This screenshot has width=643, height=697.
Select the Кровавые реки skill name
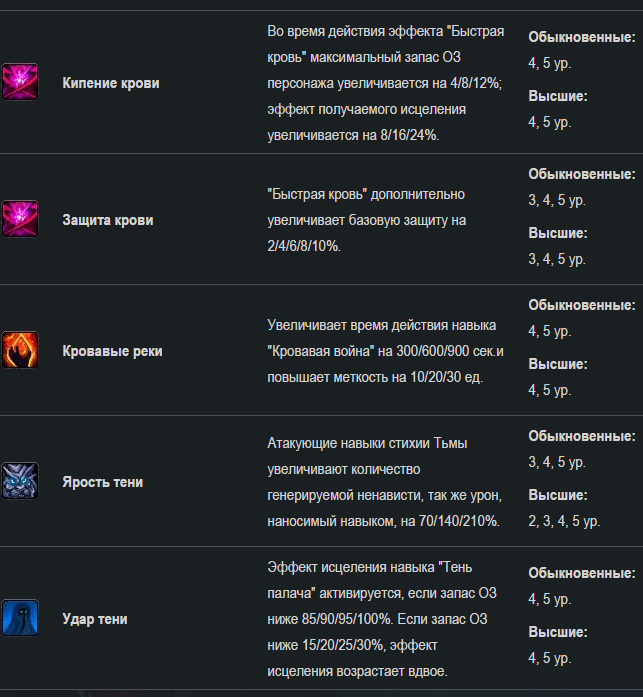[x=112, y=351]
